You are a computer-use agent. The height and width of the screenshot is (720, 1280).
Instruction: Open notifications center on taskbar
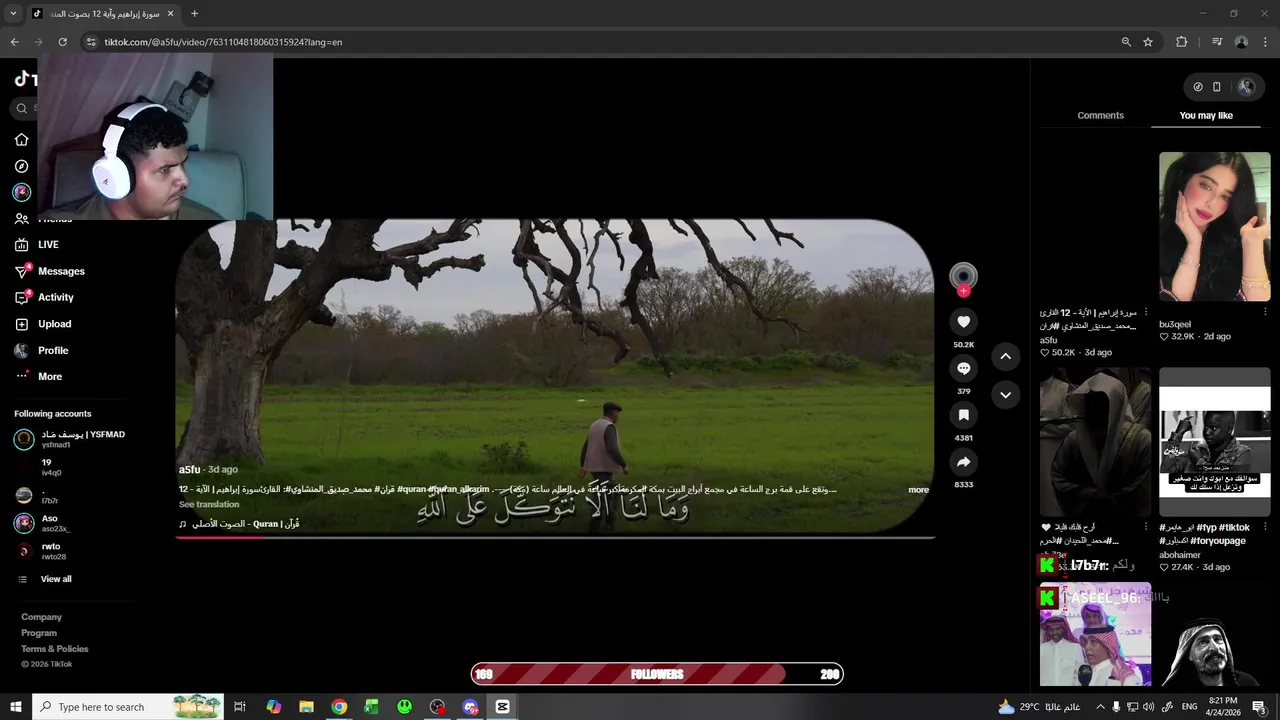(1259, 707)
